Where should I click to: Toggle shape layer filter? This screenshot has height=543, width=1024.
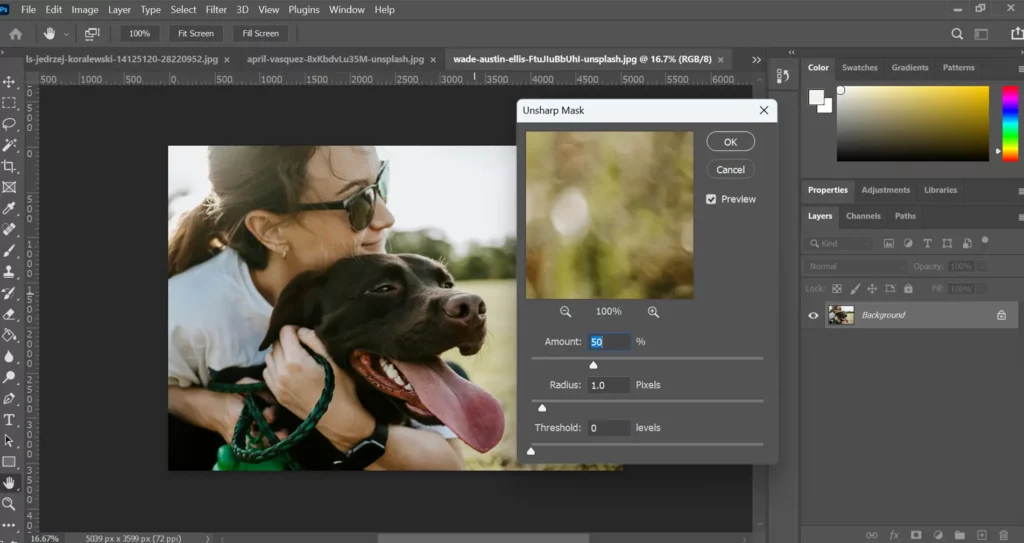947,243
